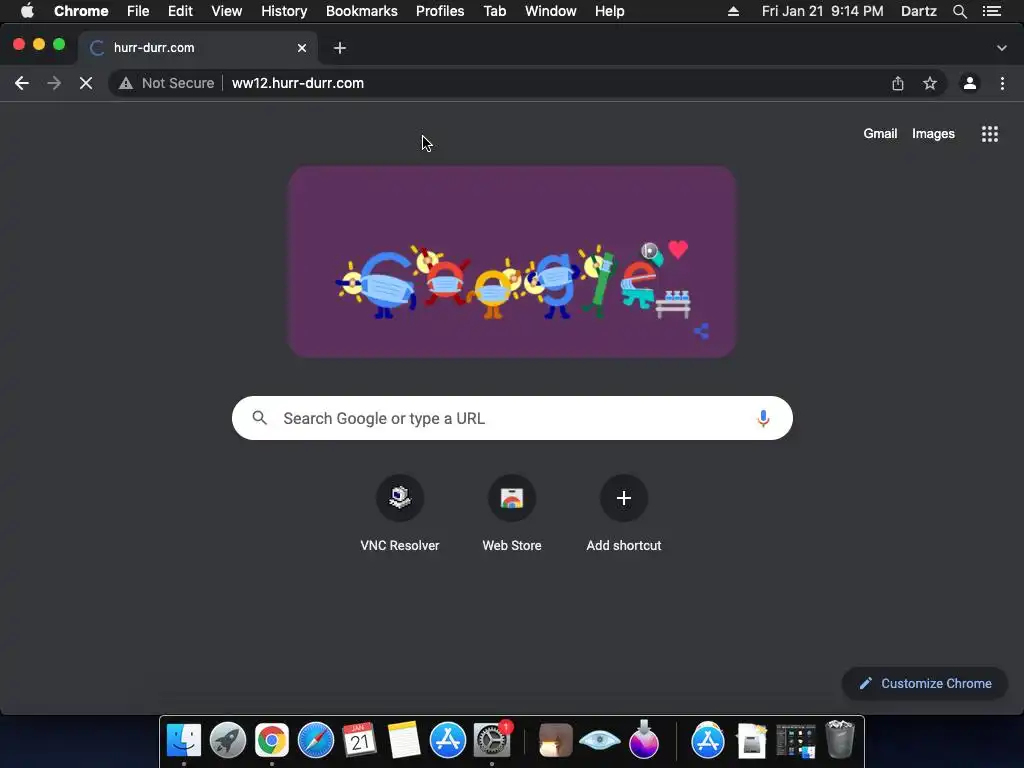Open the View menu
This screenshot has height=768, width=1024.
point(227,11)
